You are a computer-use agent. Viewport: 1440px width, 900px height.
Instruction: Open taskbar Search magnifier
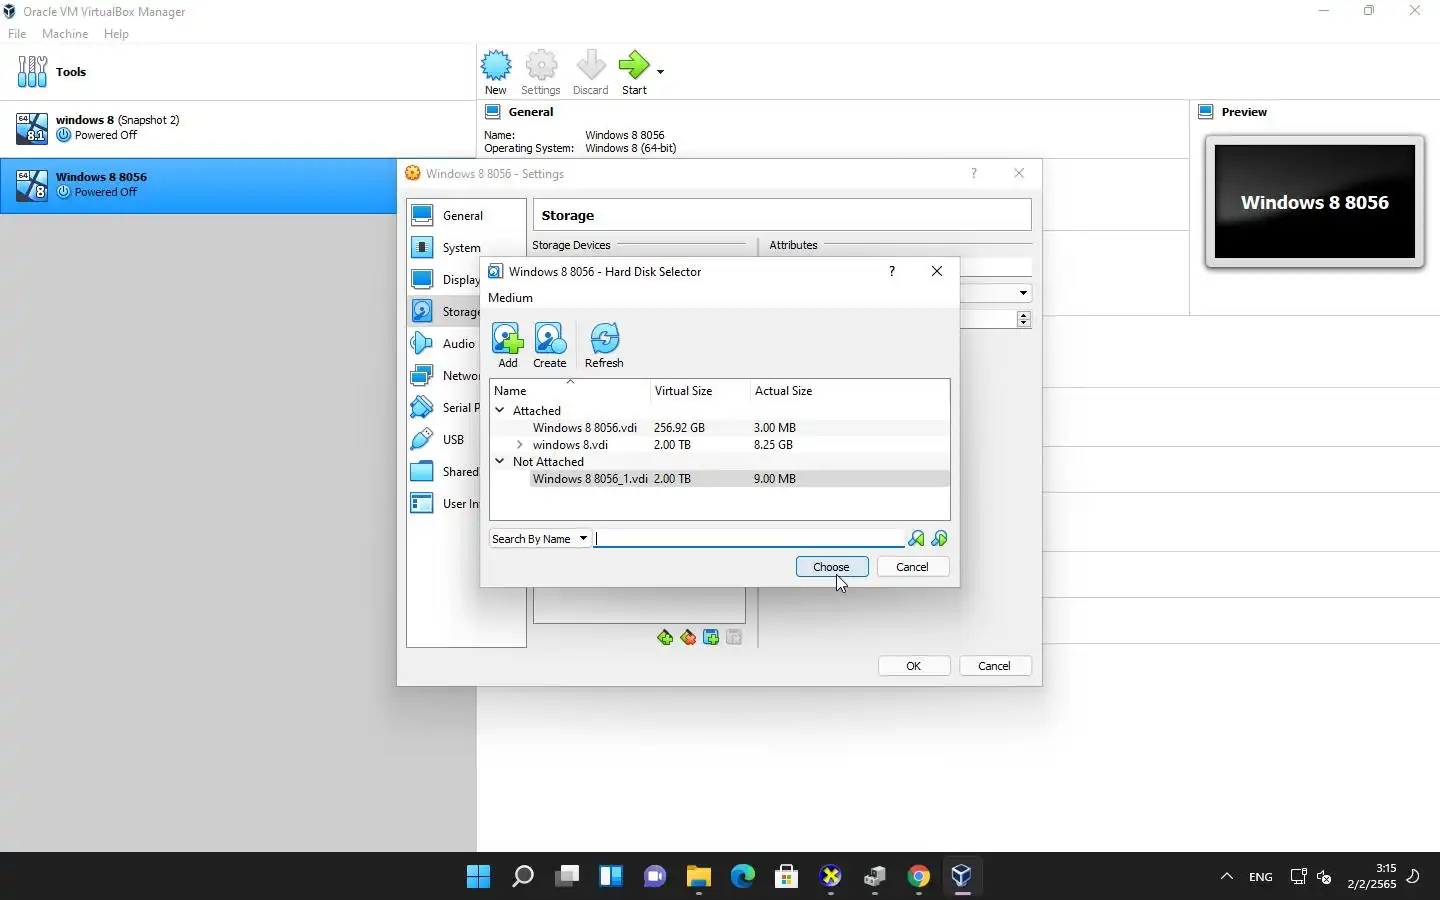click(523, 877)
